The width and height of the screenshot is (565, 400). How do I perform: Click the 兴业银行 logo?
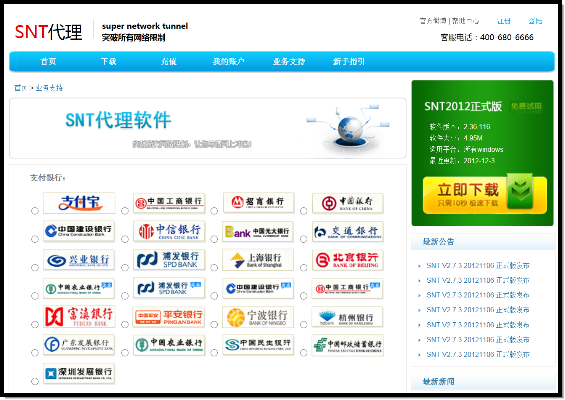[x=79, y=260]
